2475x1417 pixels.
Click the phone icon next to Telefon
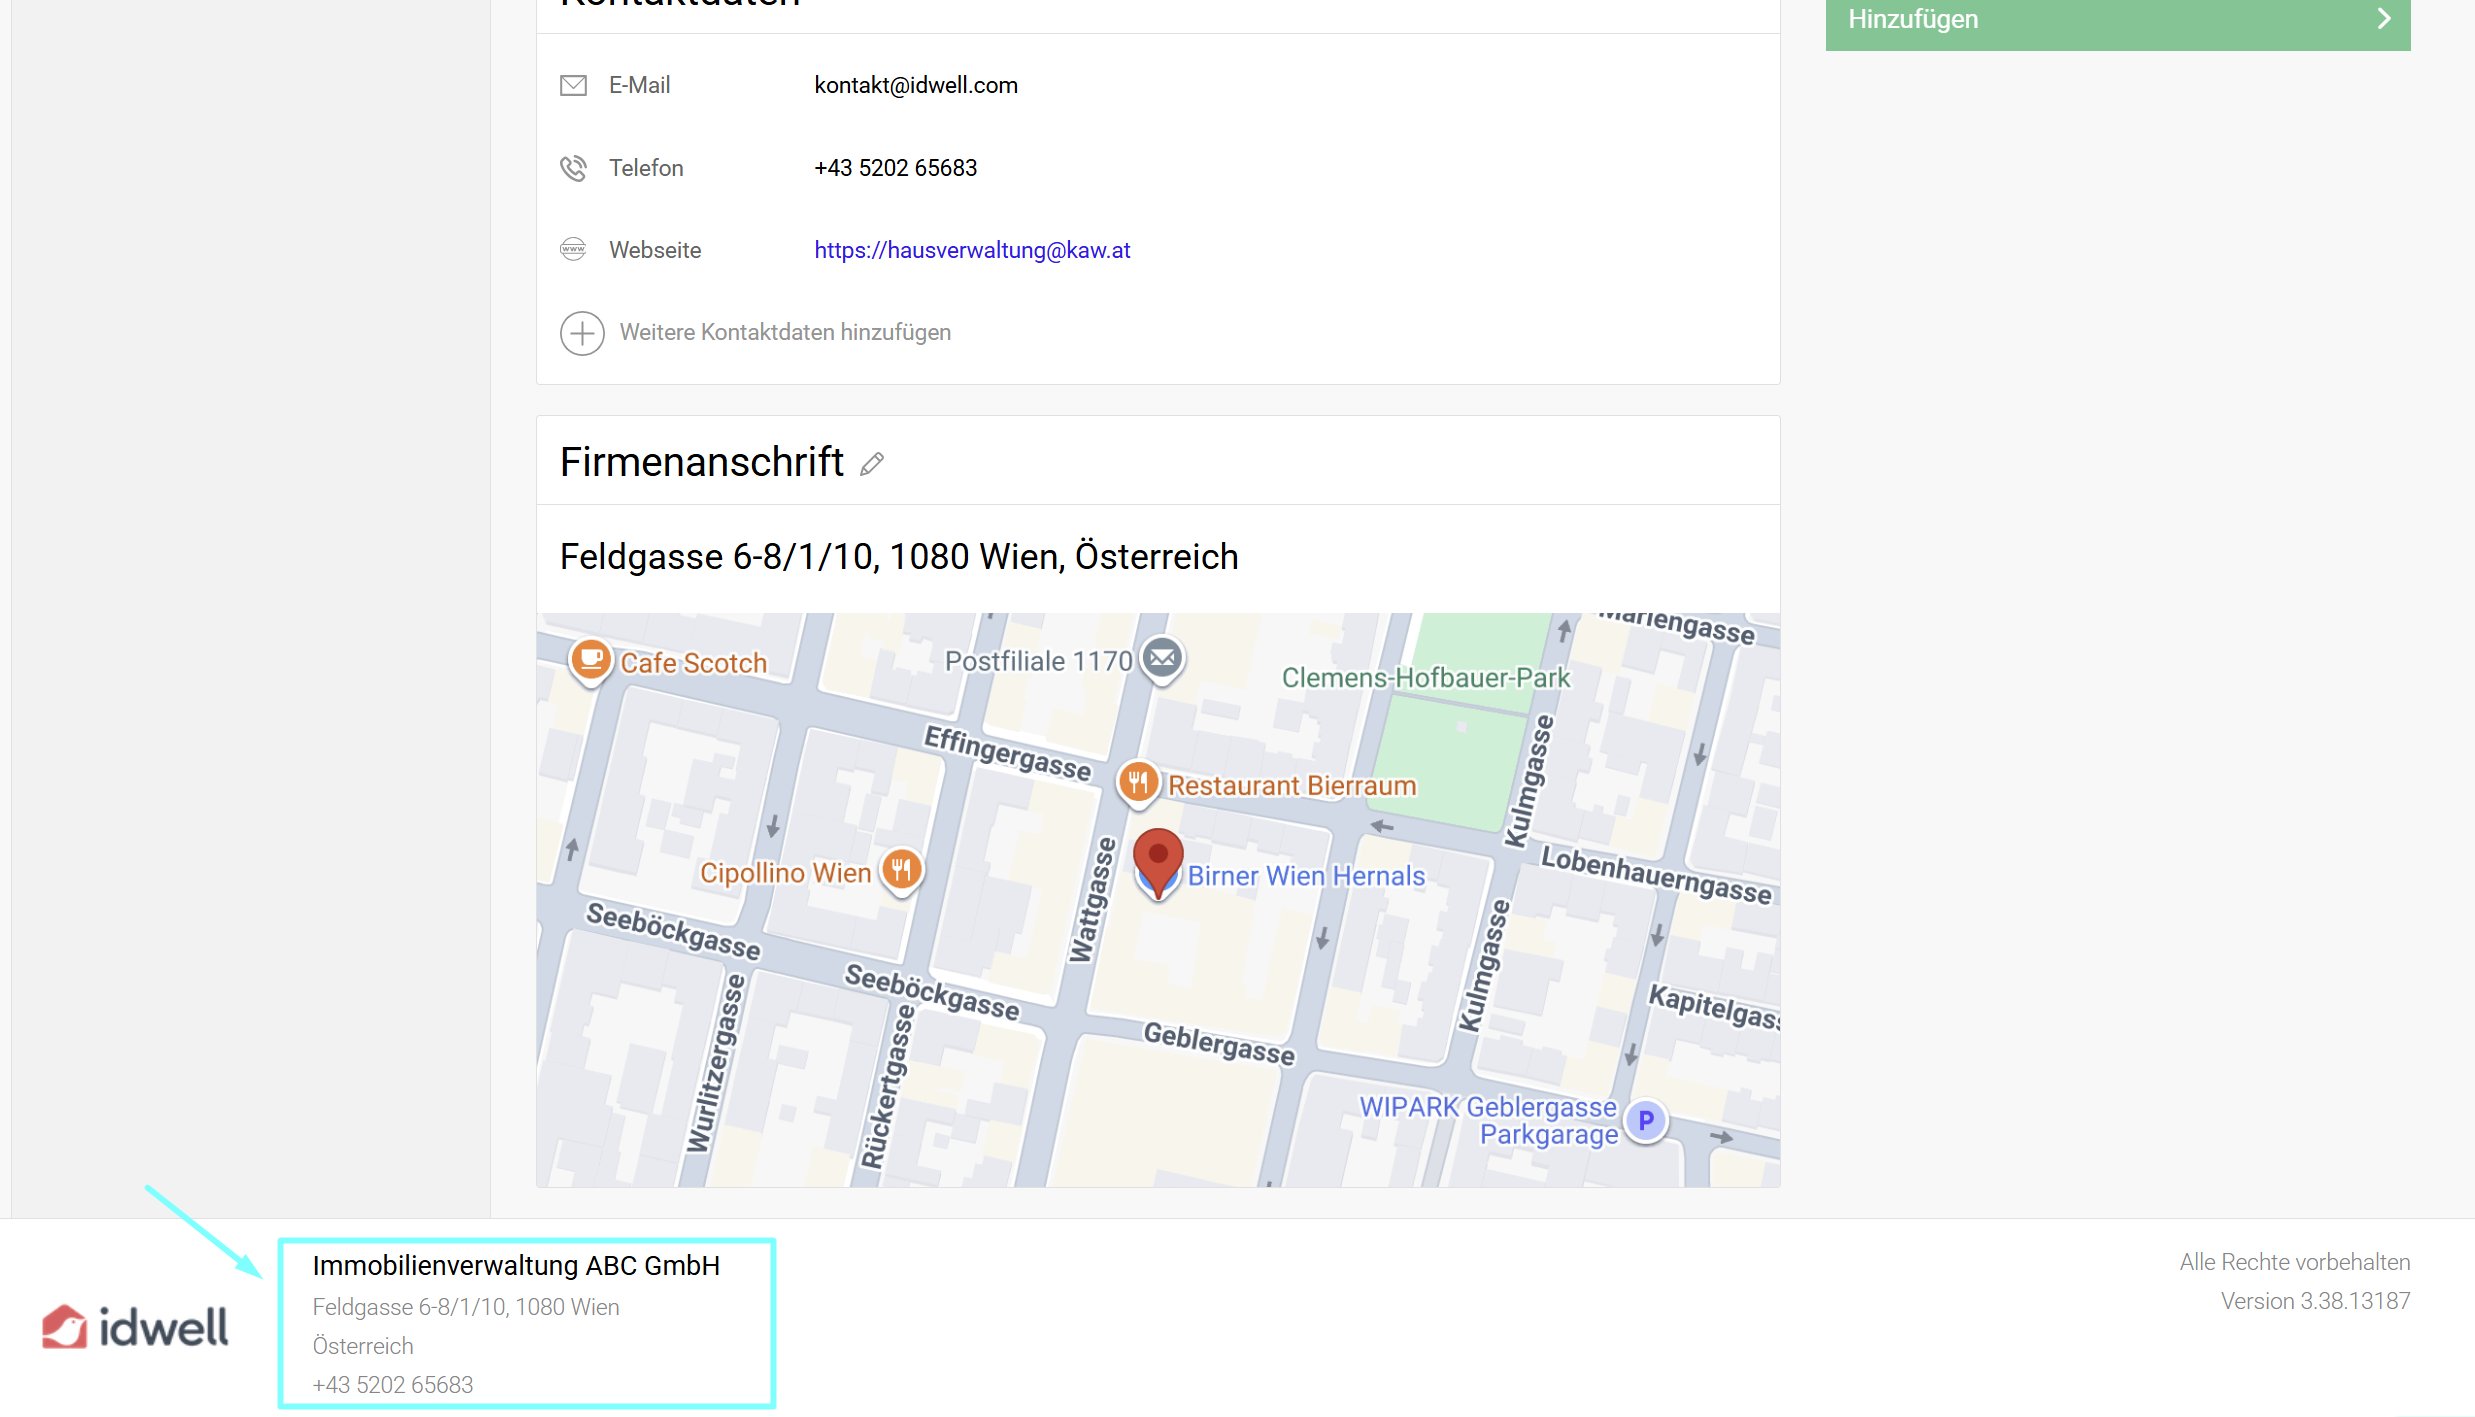point(573,168)
